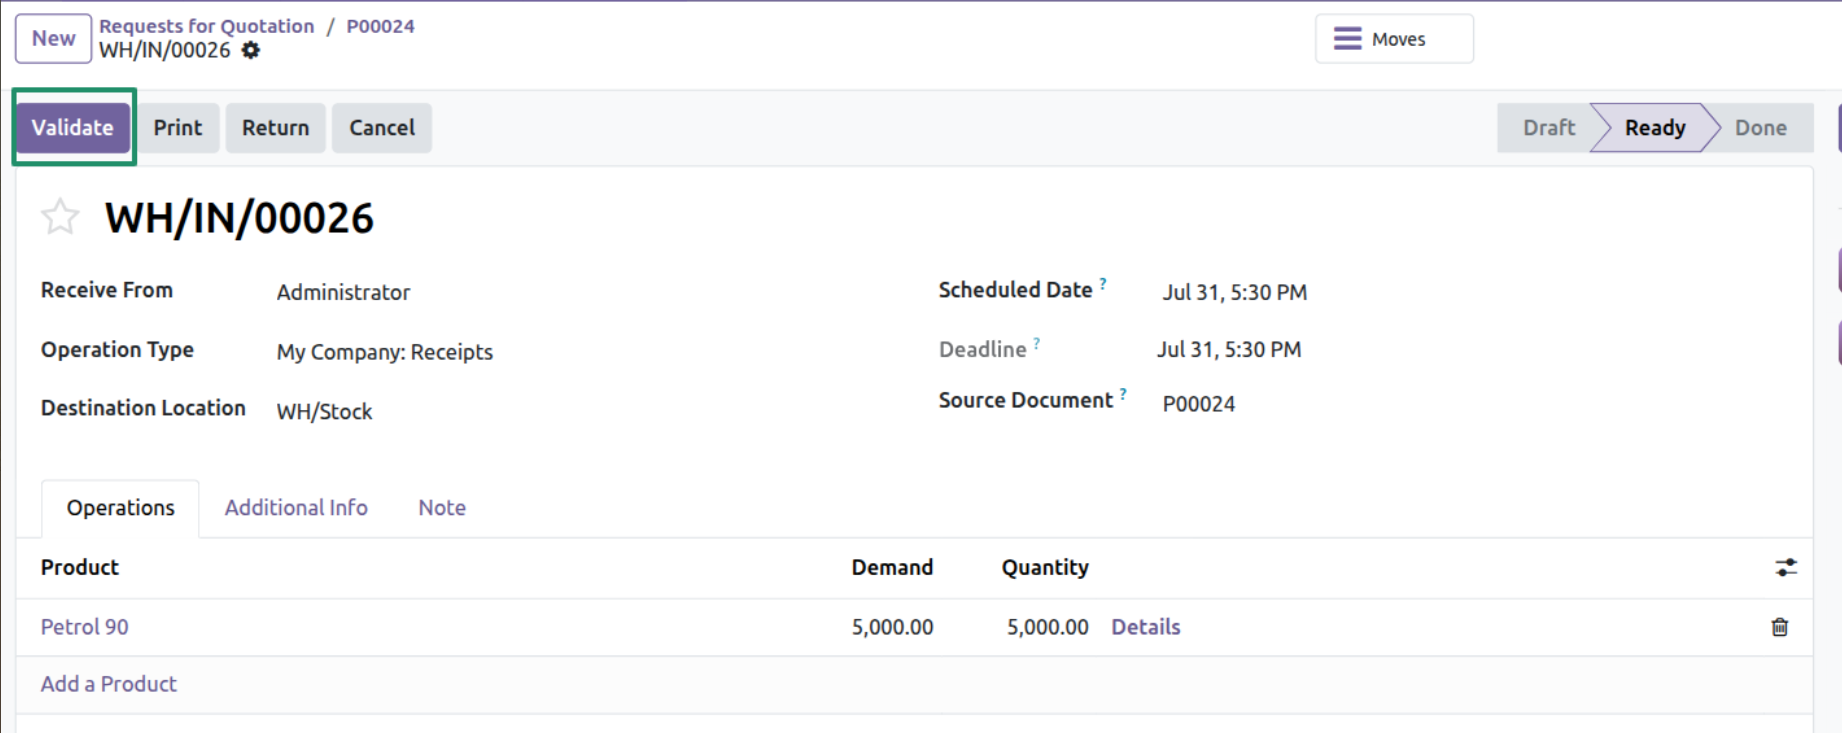Open the gear settings icon beside WH/IN/00026
This screenshot has height=733, width=1842.
[251, 50]
